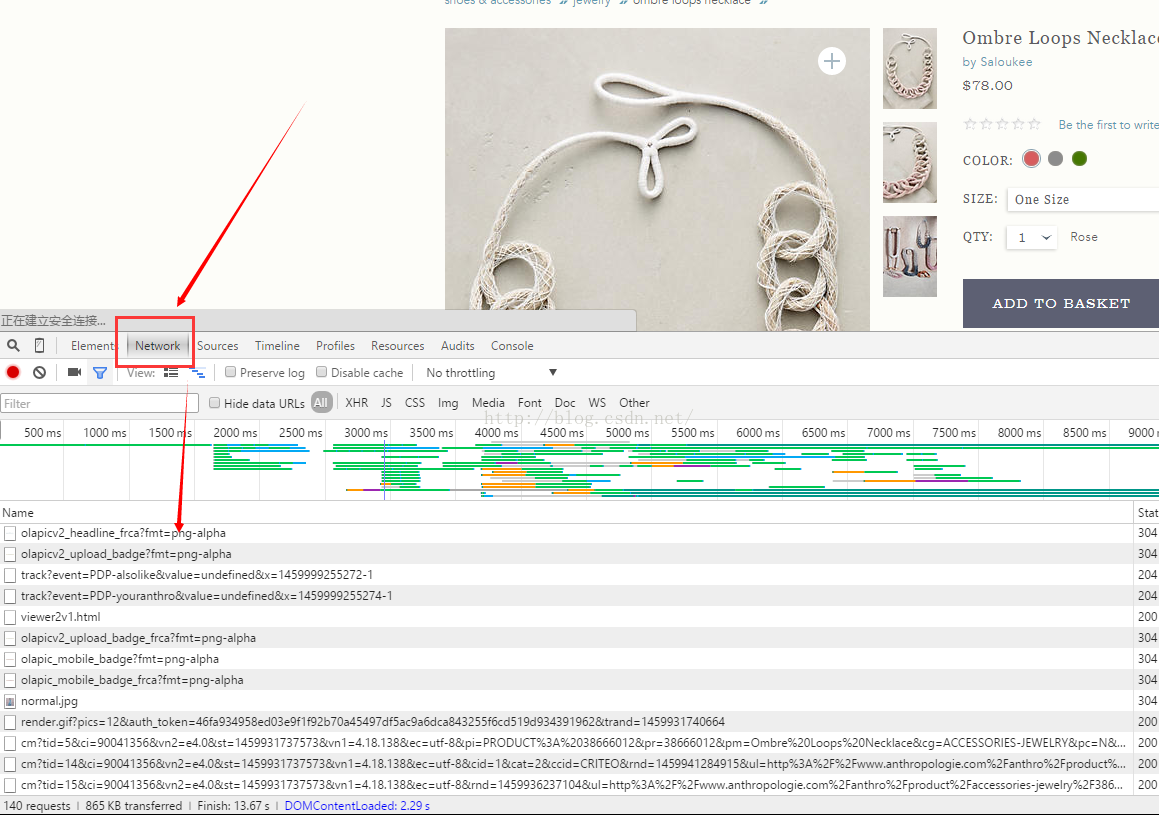
Task: Filter requests by XHR
Action: 356,403
